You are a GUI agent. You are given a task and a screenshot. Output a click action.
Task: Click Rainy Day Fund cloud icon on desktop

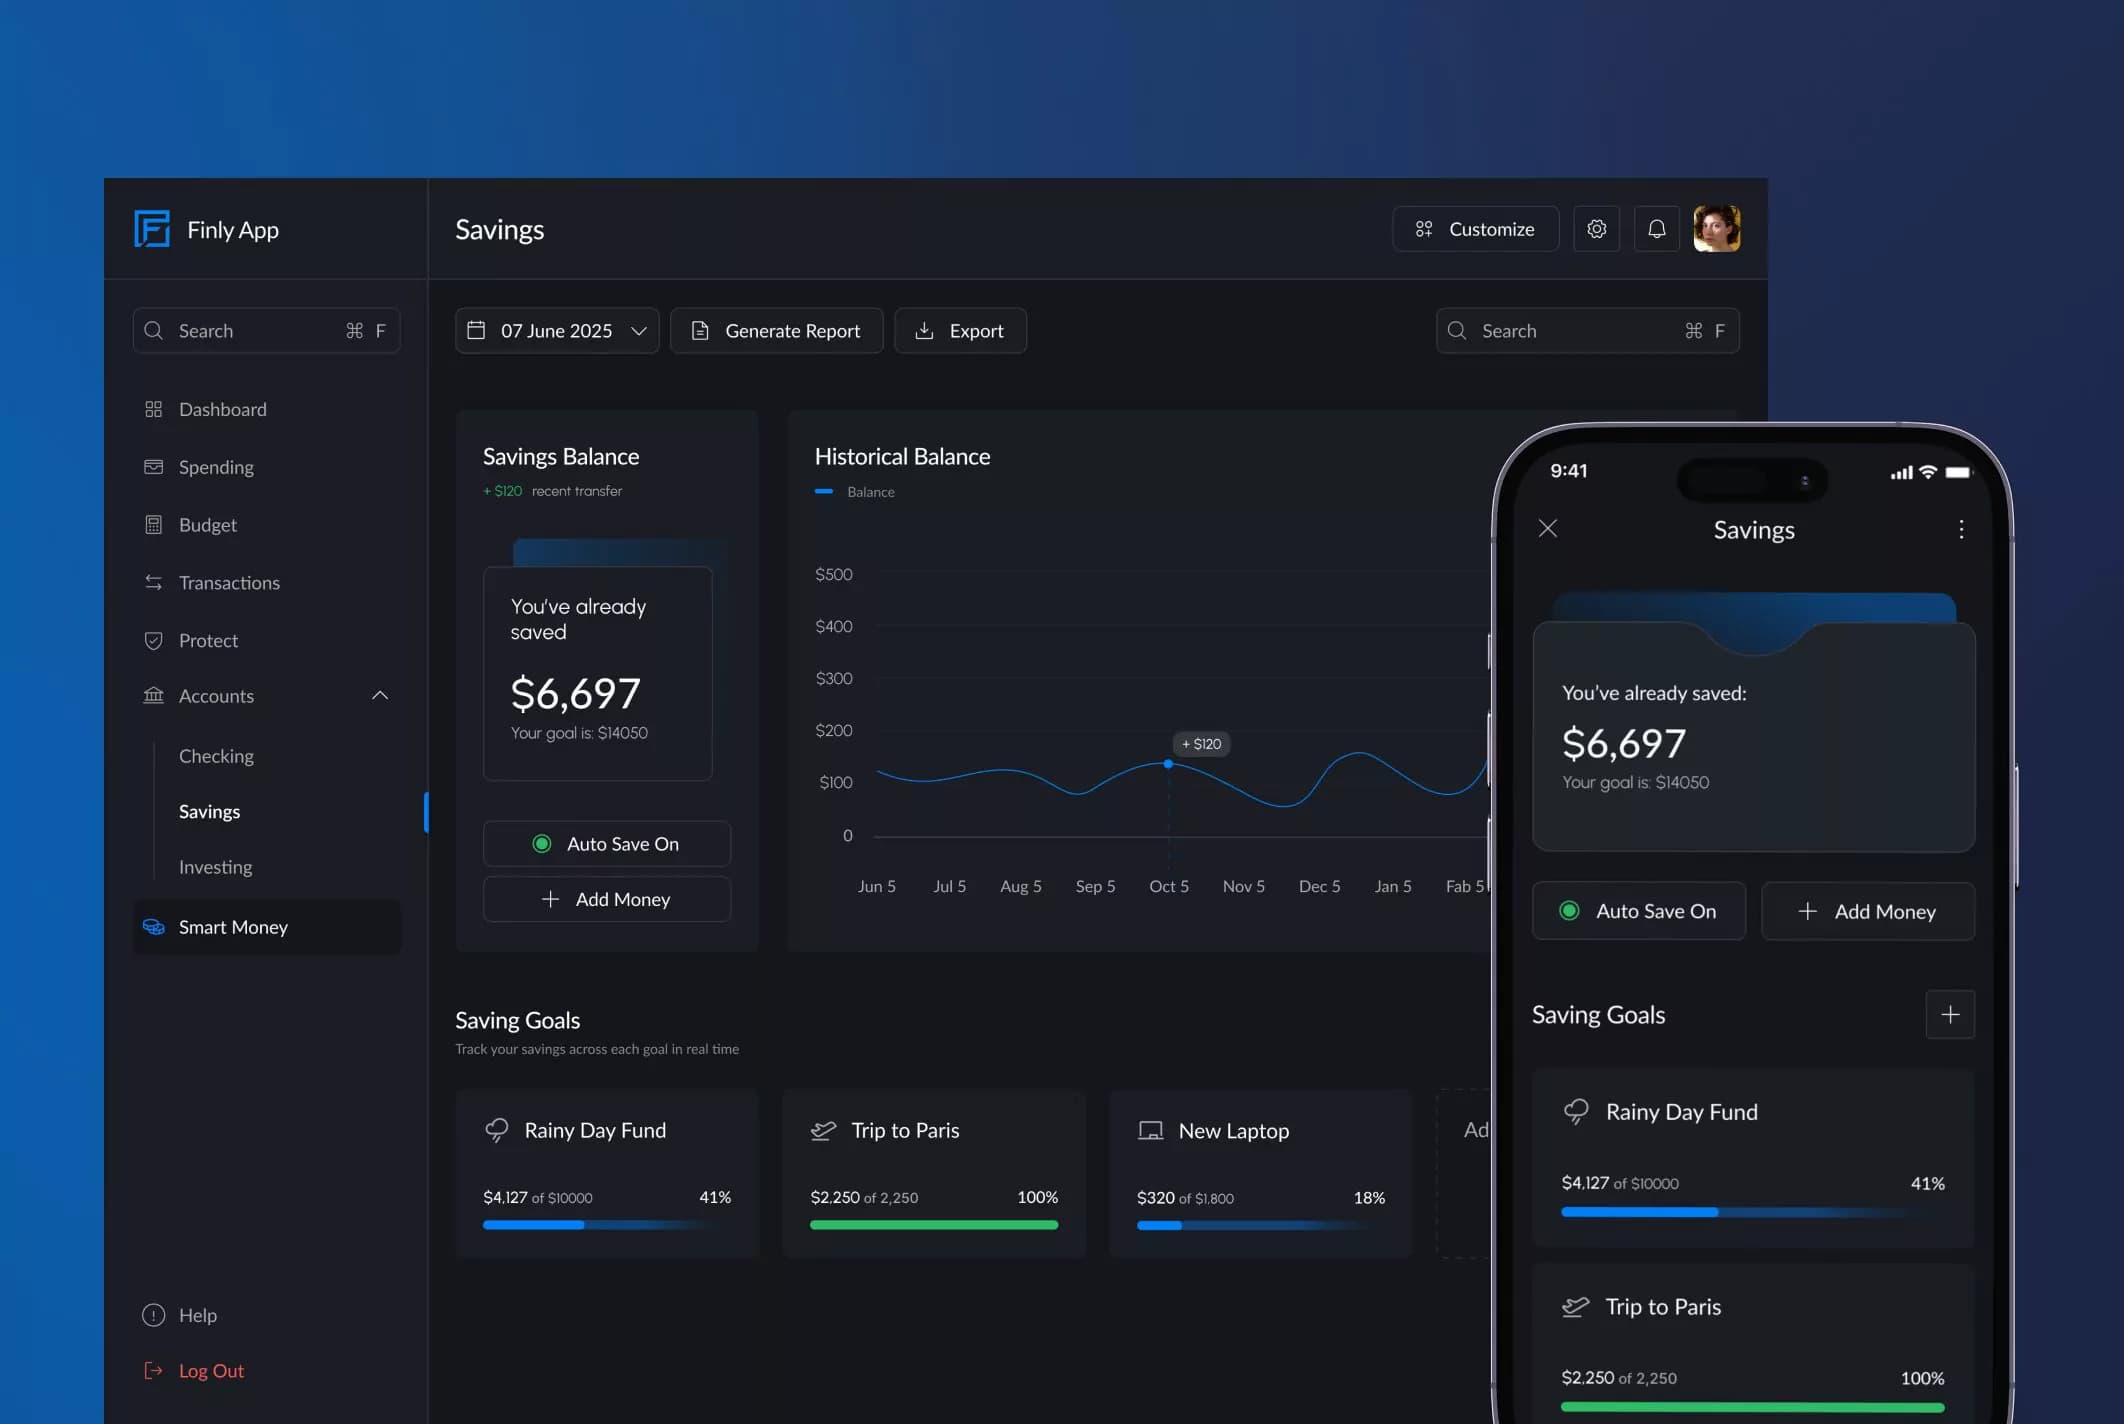pos(497,1130)
